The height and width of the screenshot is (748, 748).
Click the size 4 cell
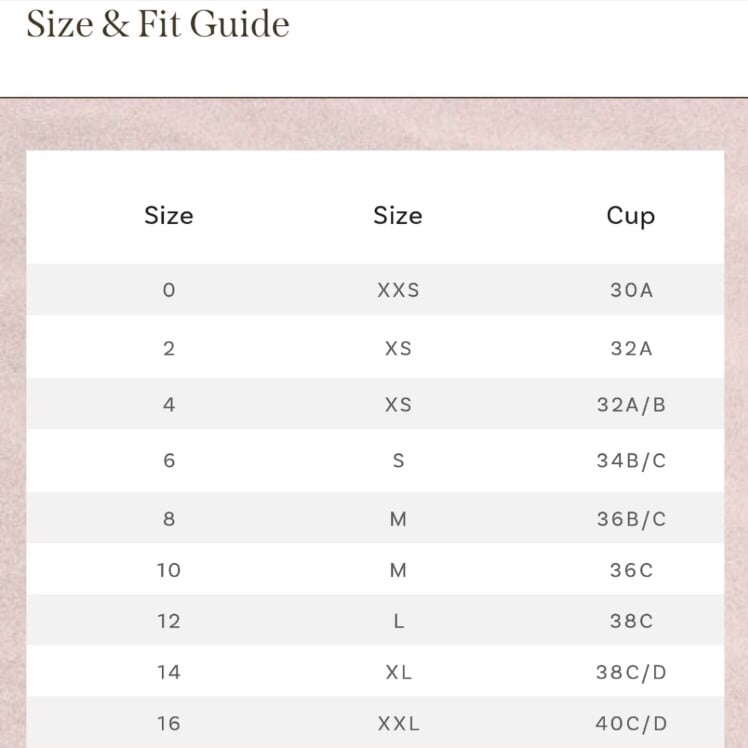coord(169,405)
